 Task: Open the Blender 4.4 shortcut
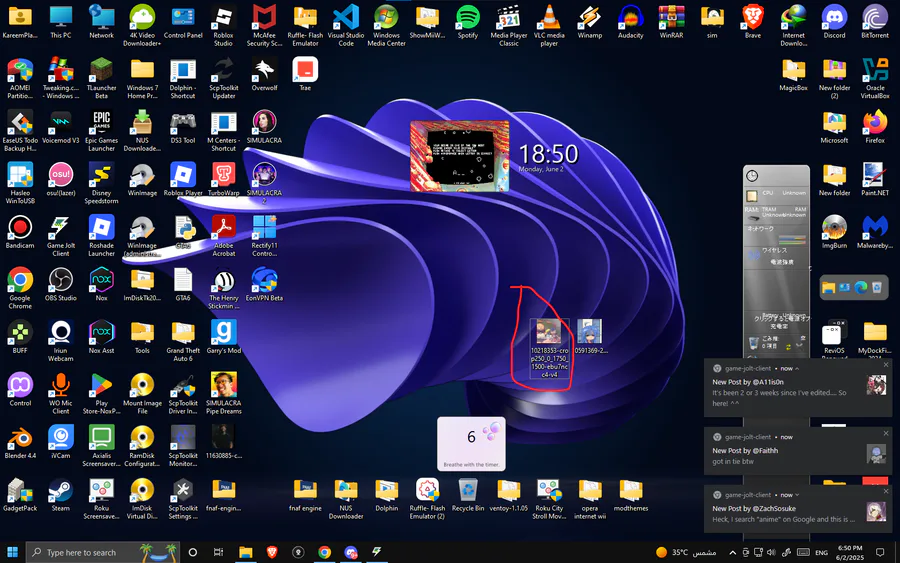pos(20,442)
